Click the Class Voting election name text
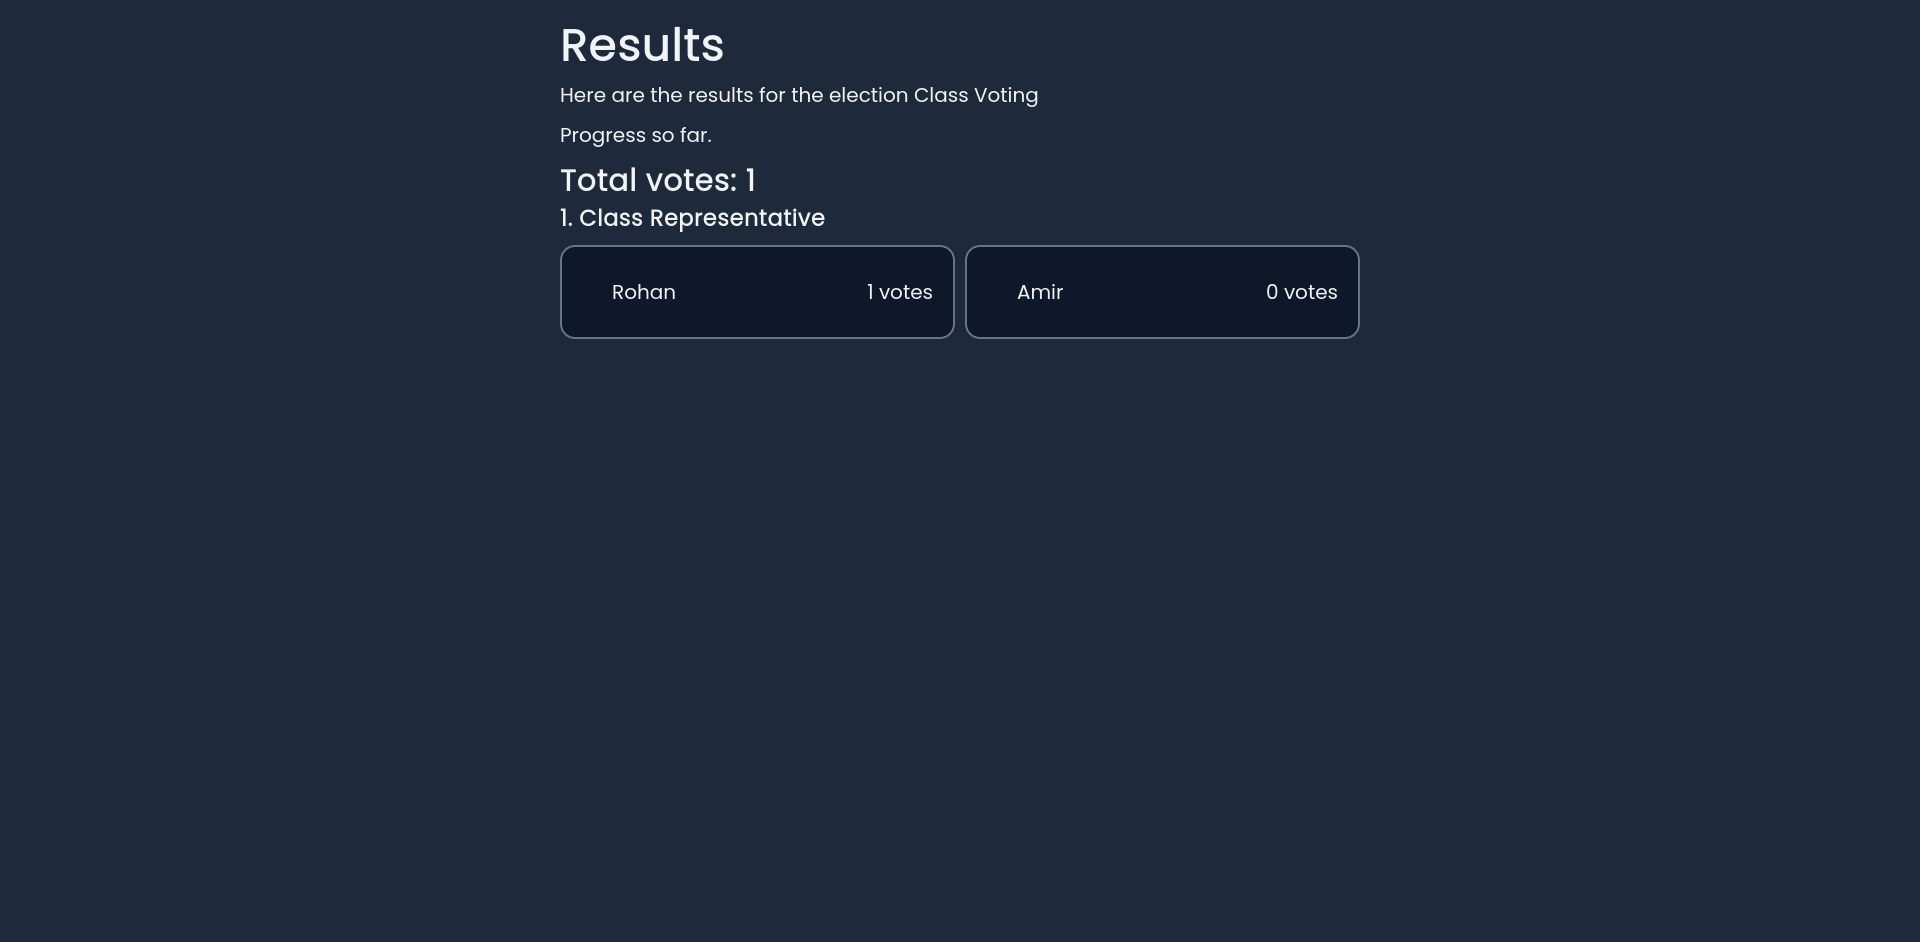The image size is (1920, 942). coord(976,95)
